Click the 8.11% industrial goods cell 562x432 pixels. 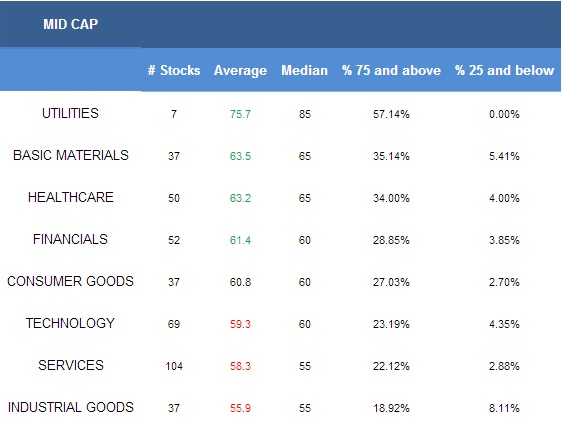pyautogui.click(x=504, y=408)
